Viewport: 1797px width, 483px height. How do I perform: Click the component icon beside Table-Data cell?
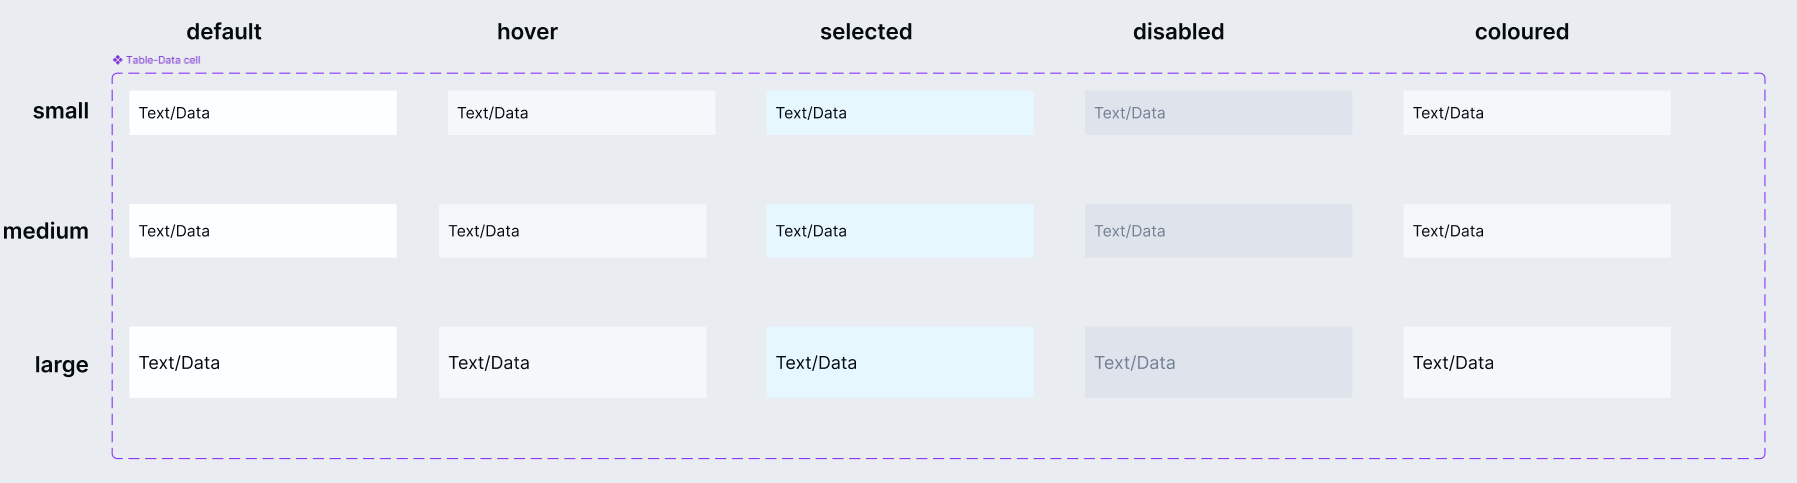pos(117,60)
